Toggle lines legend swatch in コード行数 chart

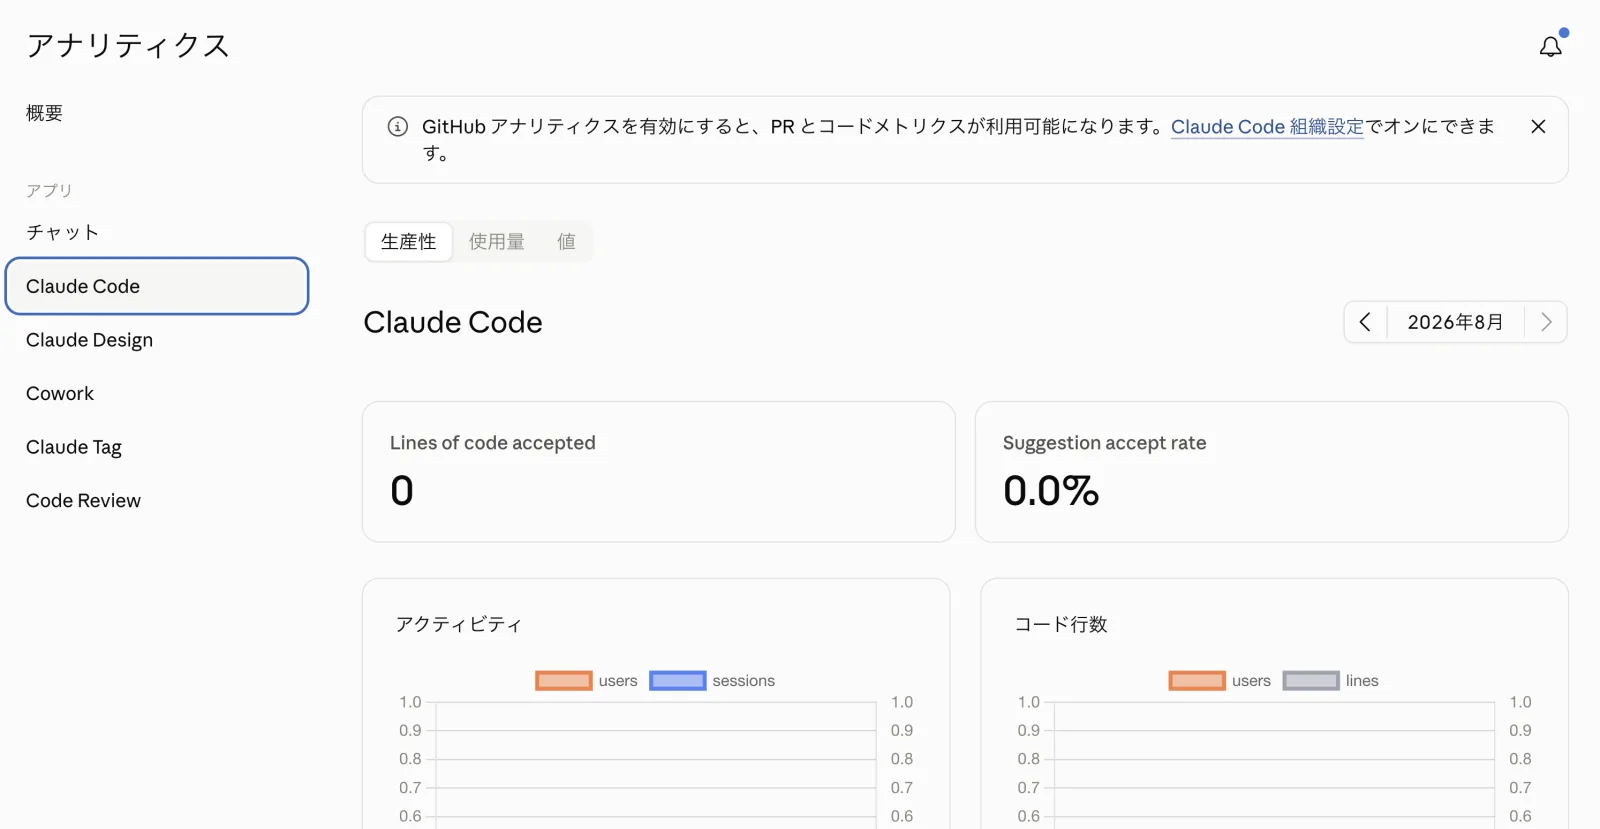click(x=1311, y=681)
